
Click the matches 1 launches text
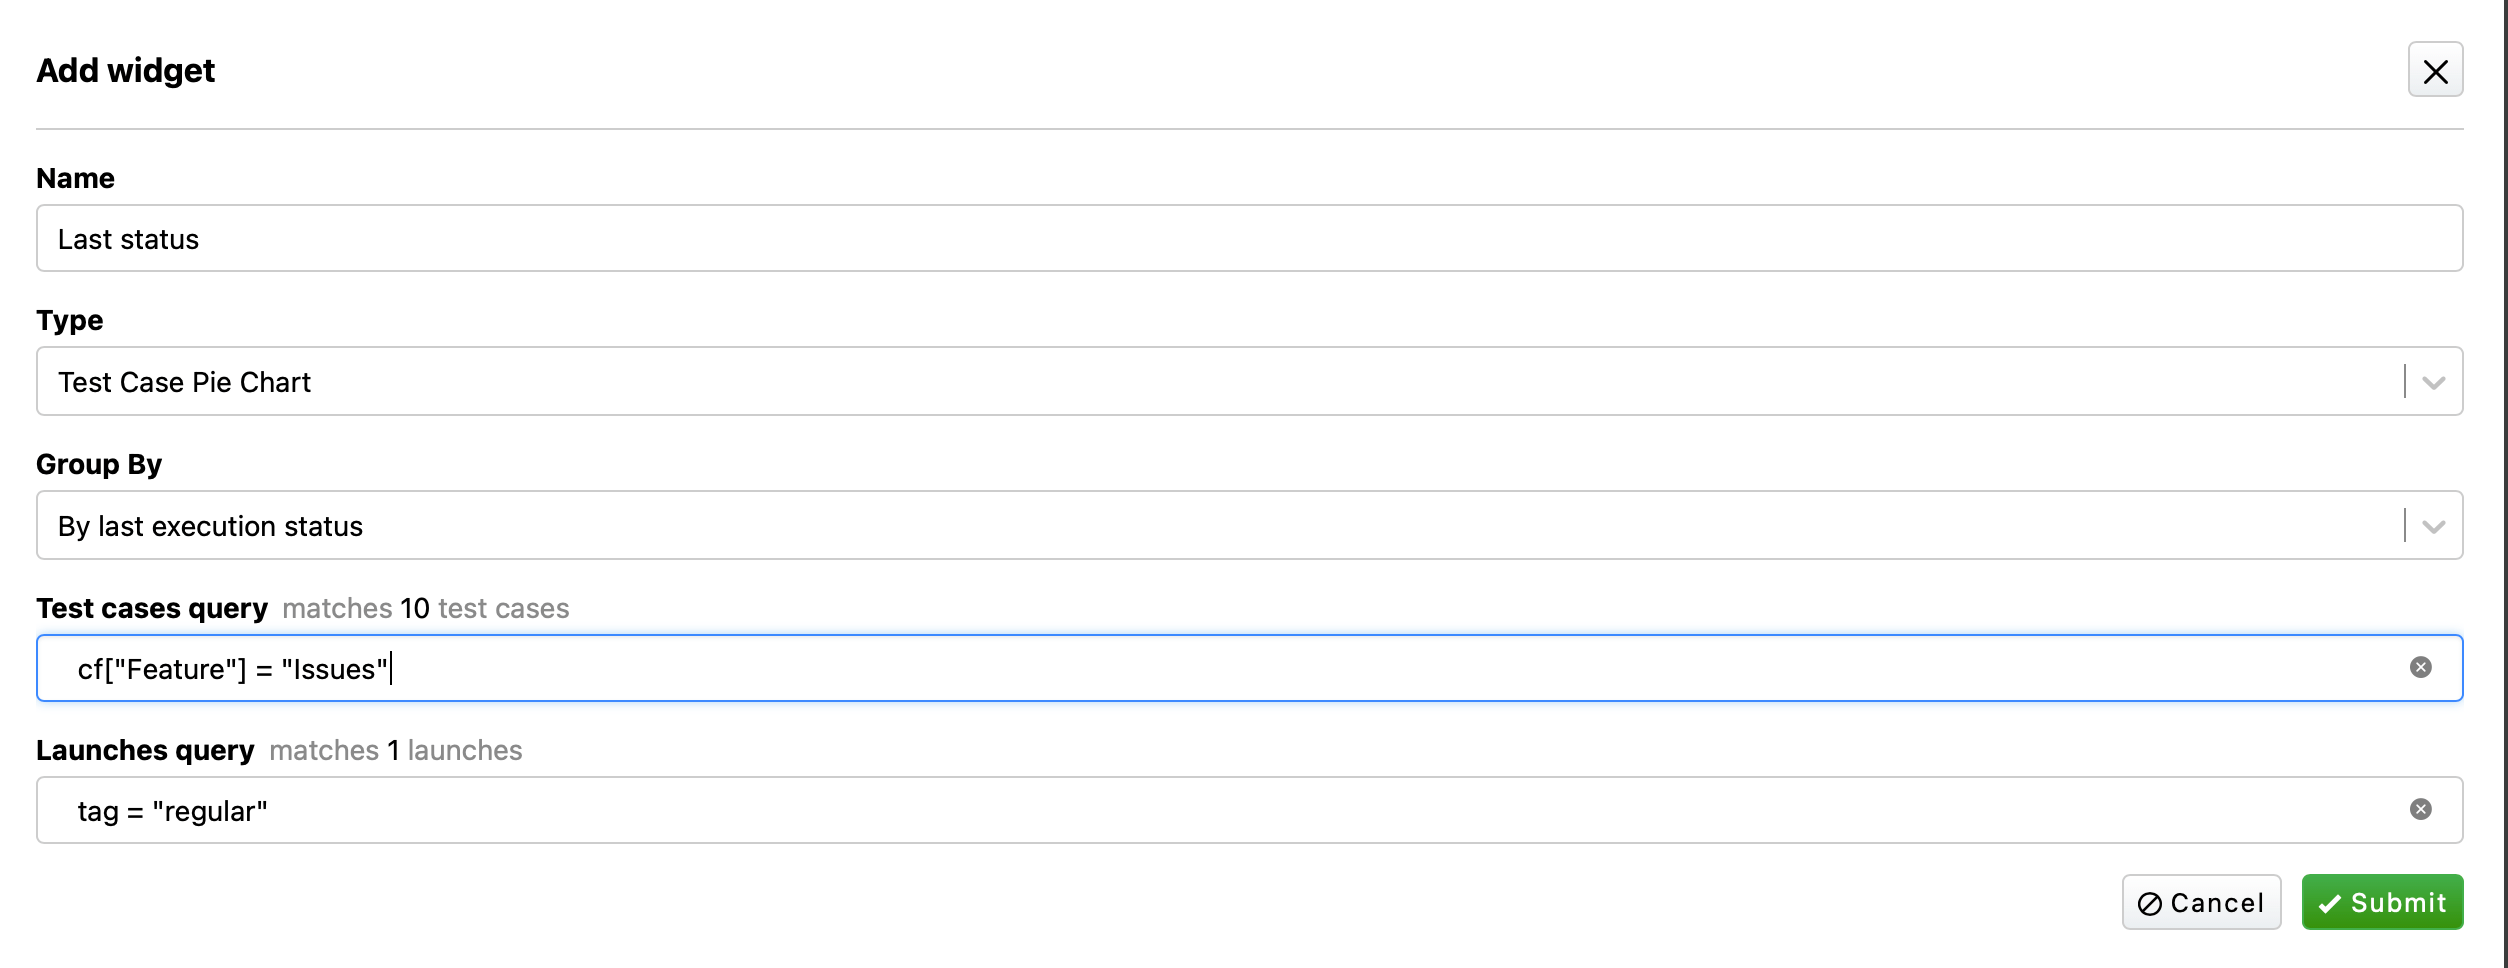(395, 750)
